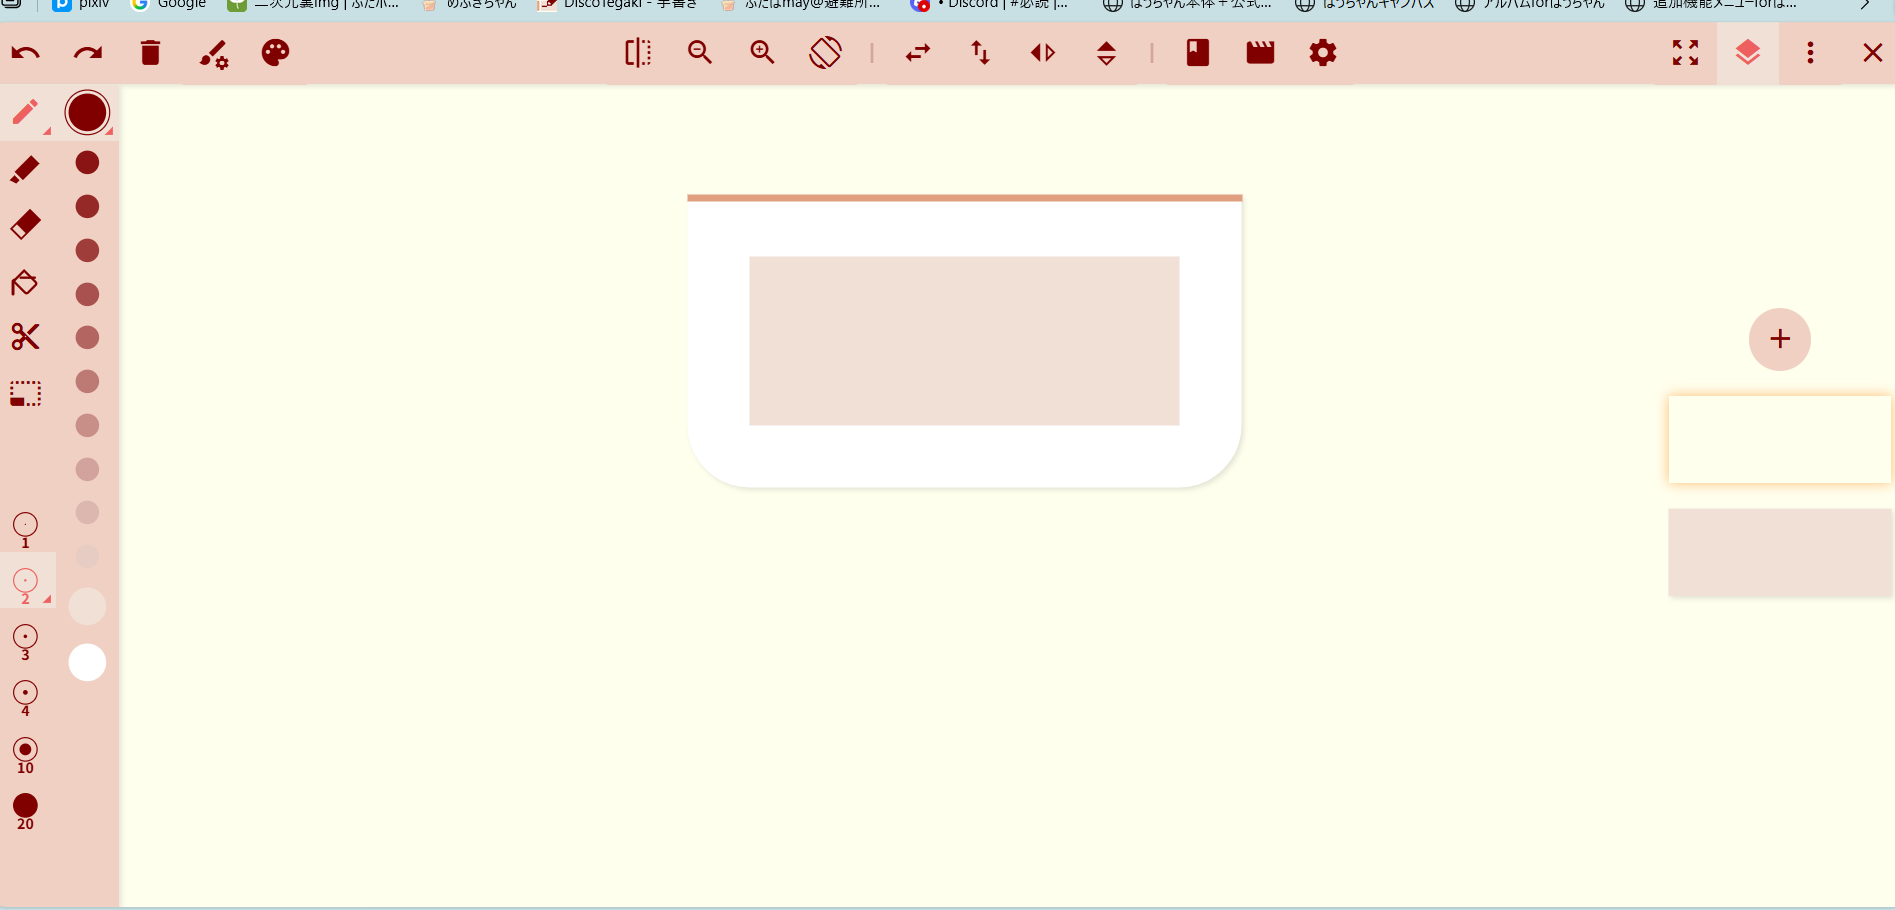The width and height of the screenshot is (1895, 910).
Task: Add a new layer with plus button
Action: pyautogui.click(x=1779, y=339)
